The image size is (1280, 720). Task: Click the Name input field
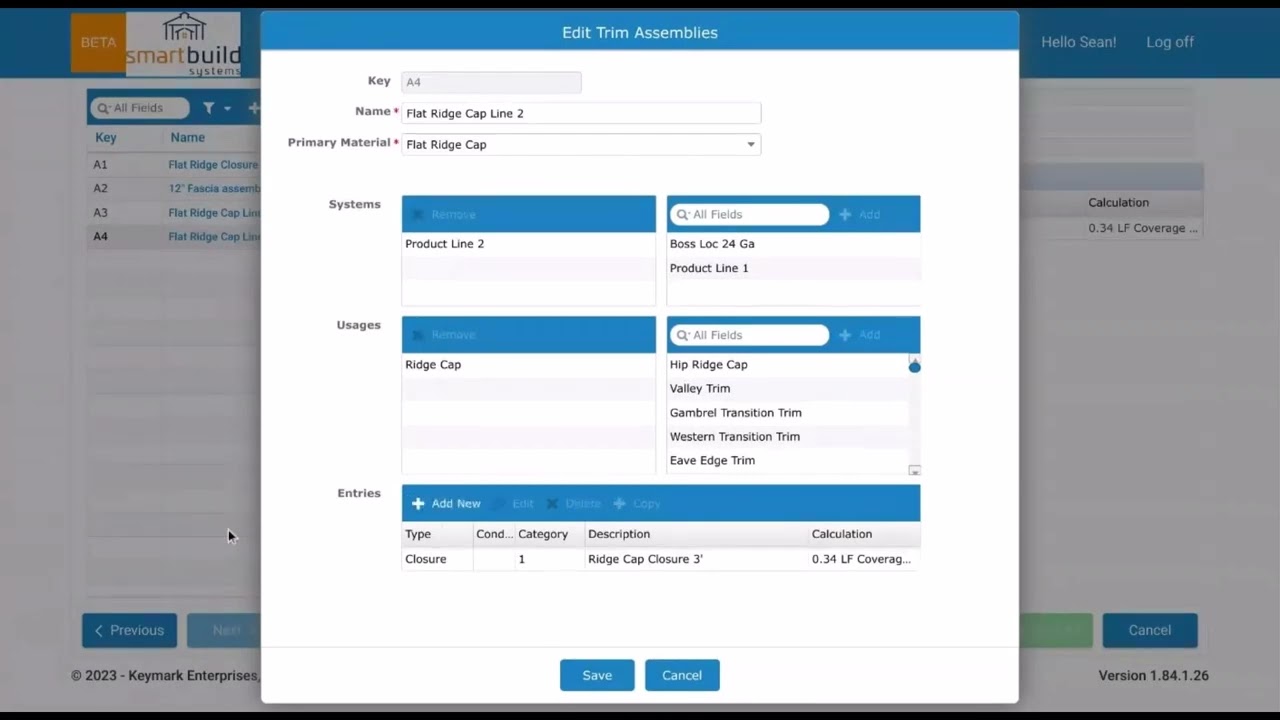[x=581, y=113]
